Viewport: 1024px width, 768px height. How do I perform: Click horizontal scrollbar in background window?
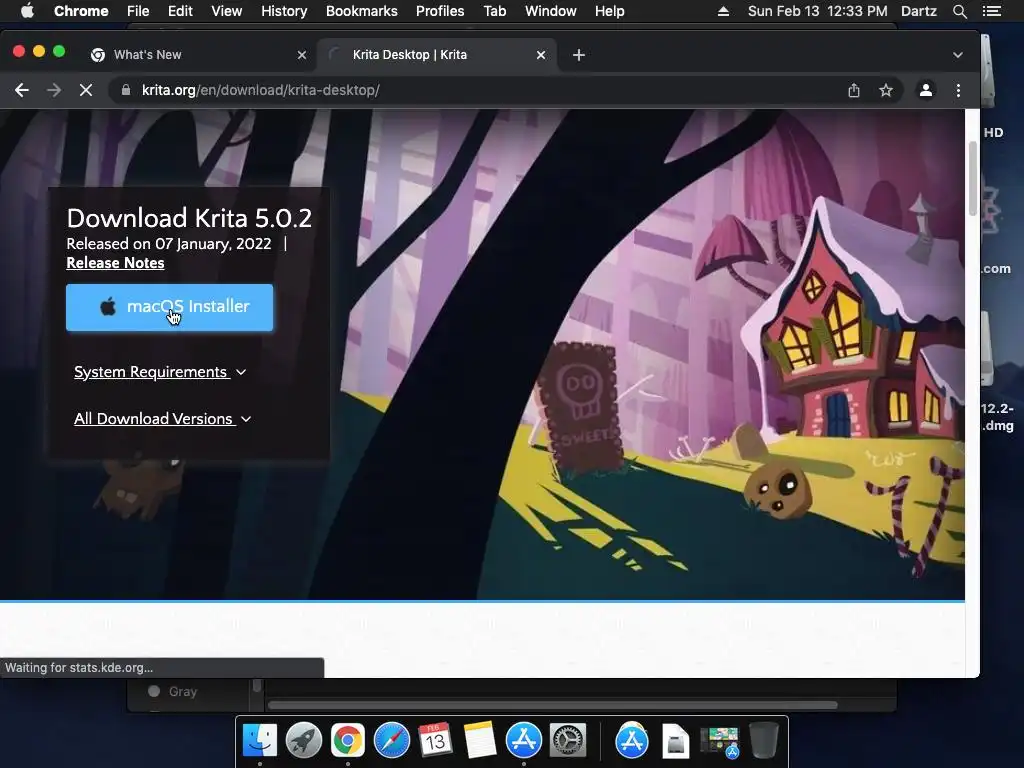552,705
